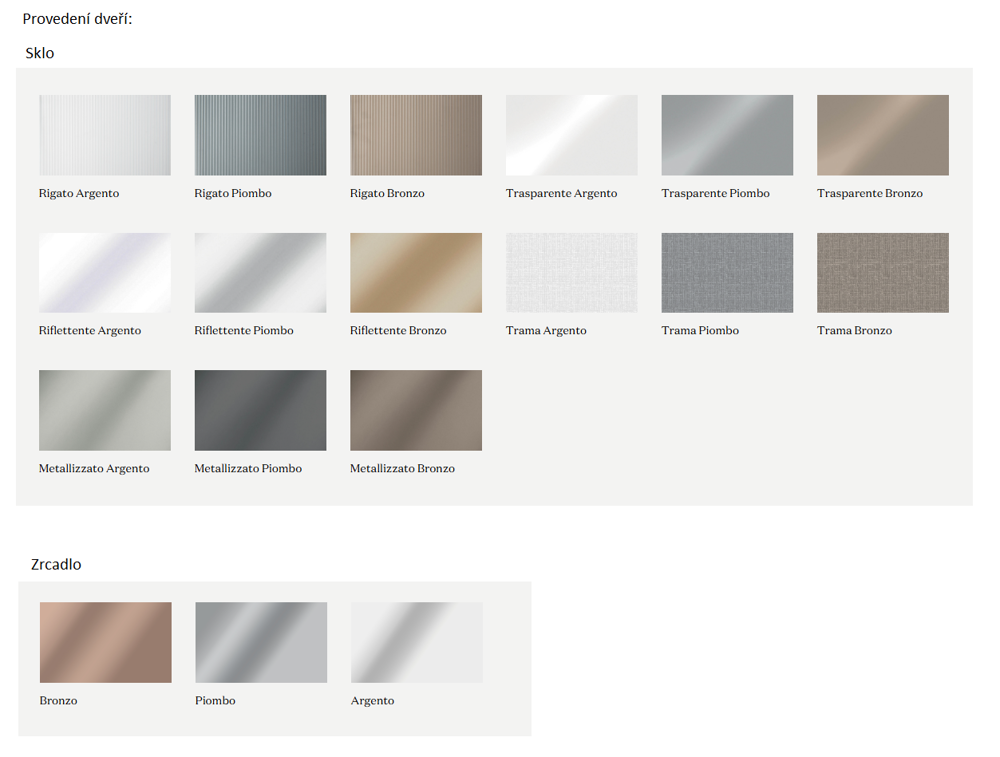Click the 'Rigato Bronzo' label
1000x757 pixels.
tap(387, 193)
